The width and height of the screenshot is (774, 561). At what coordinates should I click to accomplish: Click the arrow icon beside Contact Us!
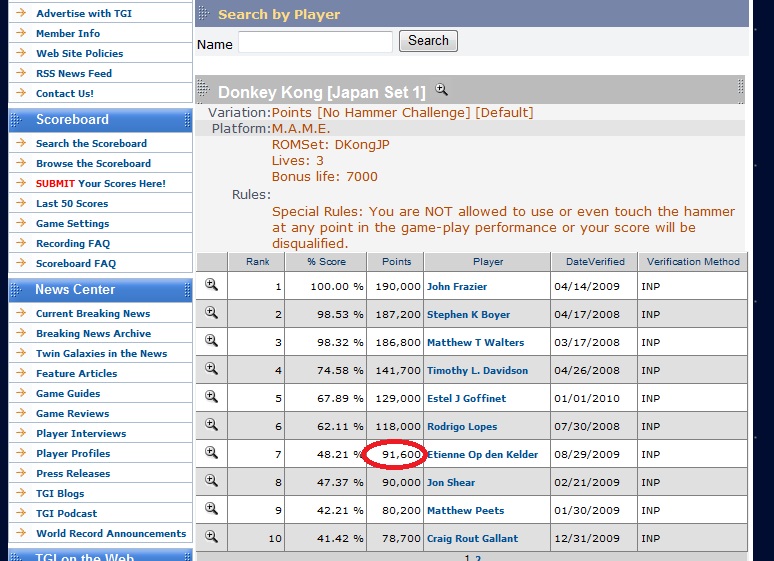[x=21, y=92]
